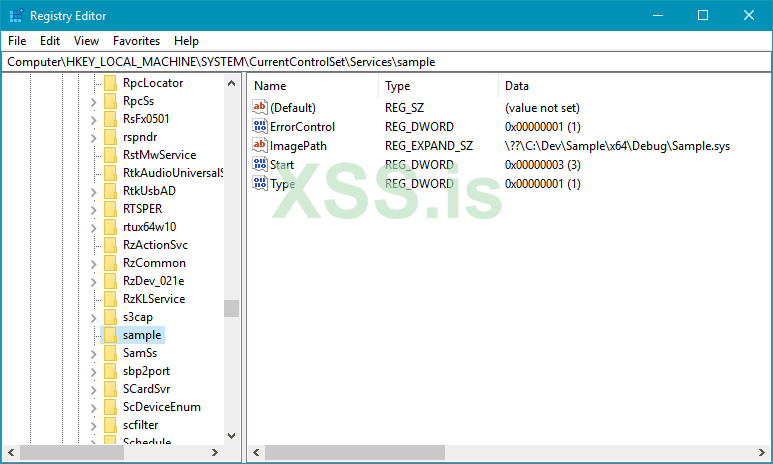Click the s3cap folder icon
This screenshot has height=464, width=773.
pyautogui.click(x=110, y=317)
